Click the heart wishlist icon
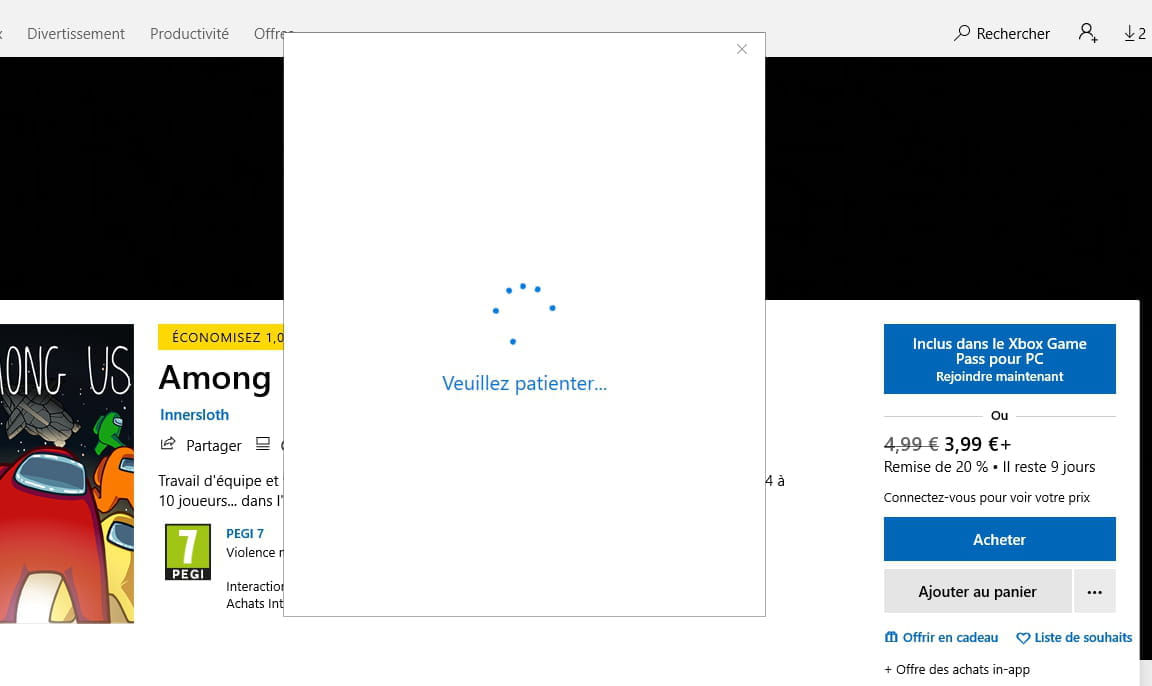The height and width of the screenshot is (686, 1152). [1023, 638]
